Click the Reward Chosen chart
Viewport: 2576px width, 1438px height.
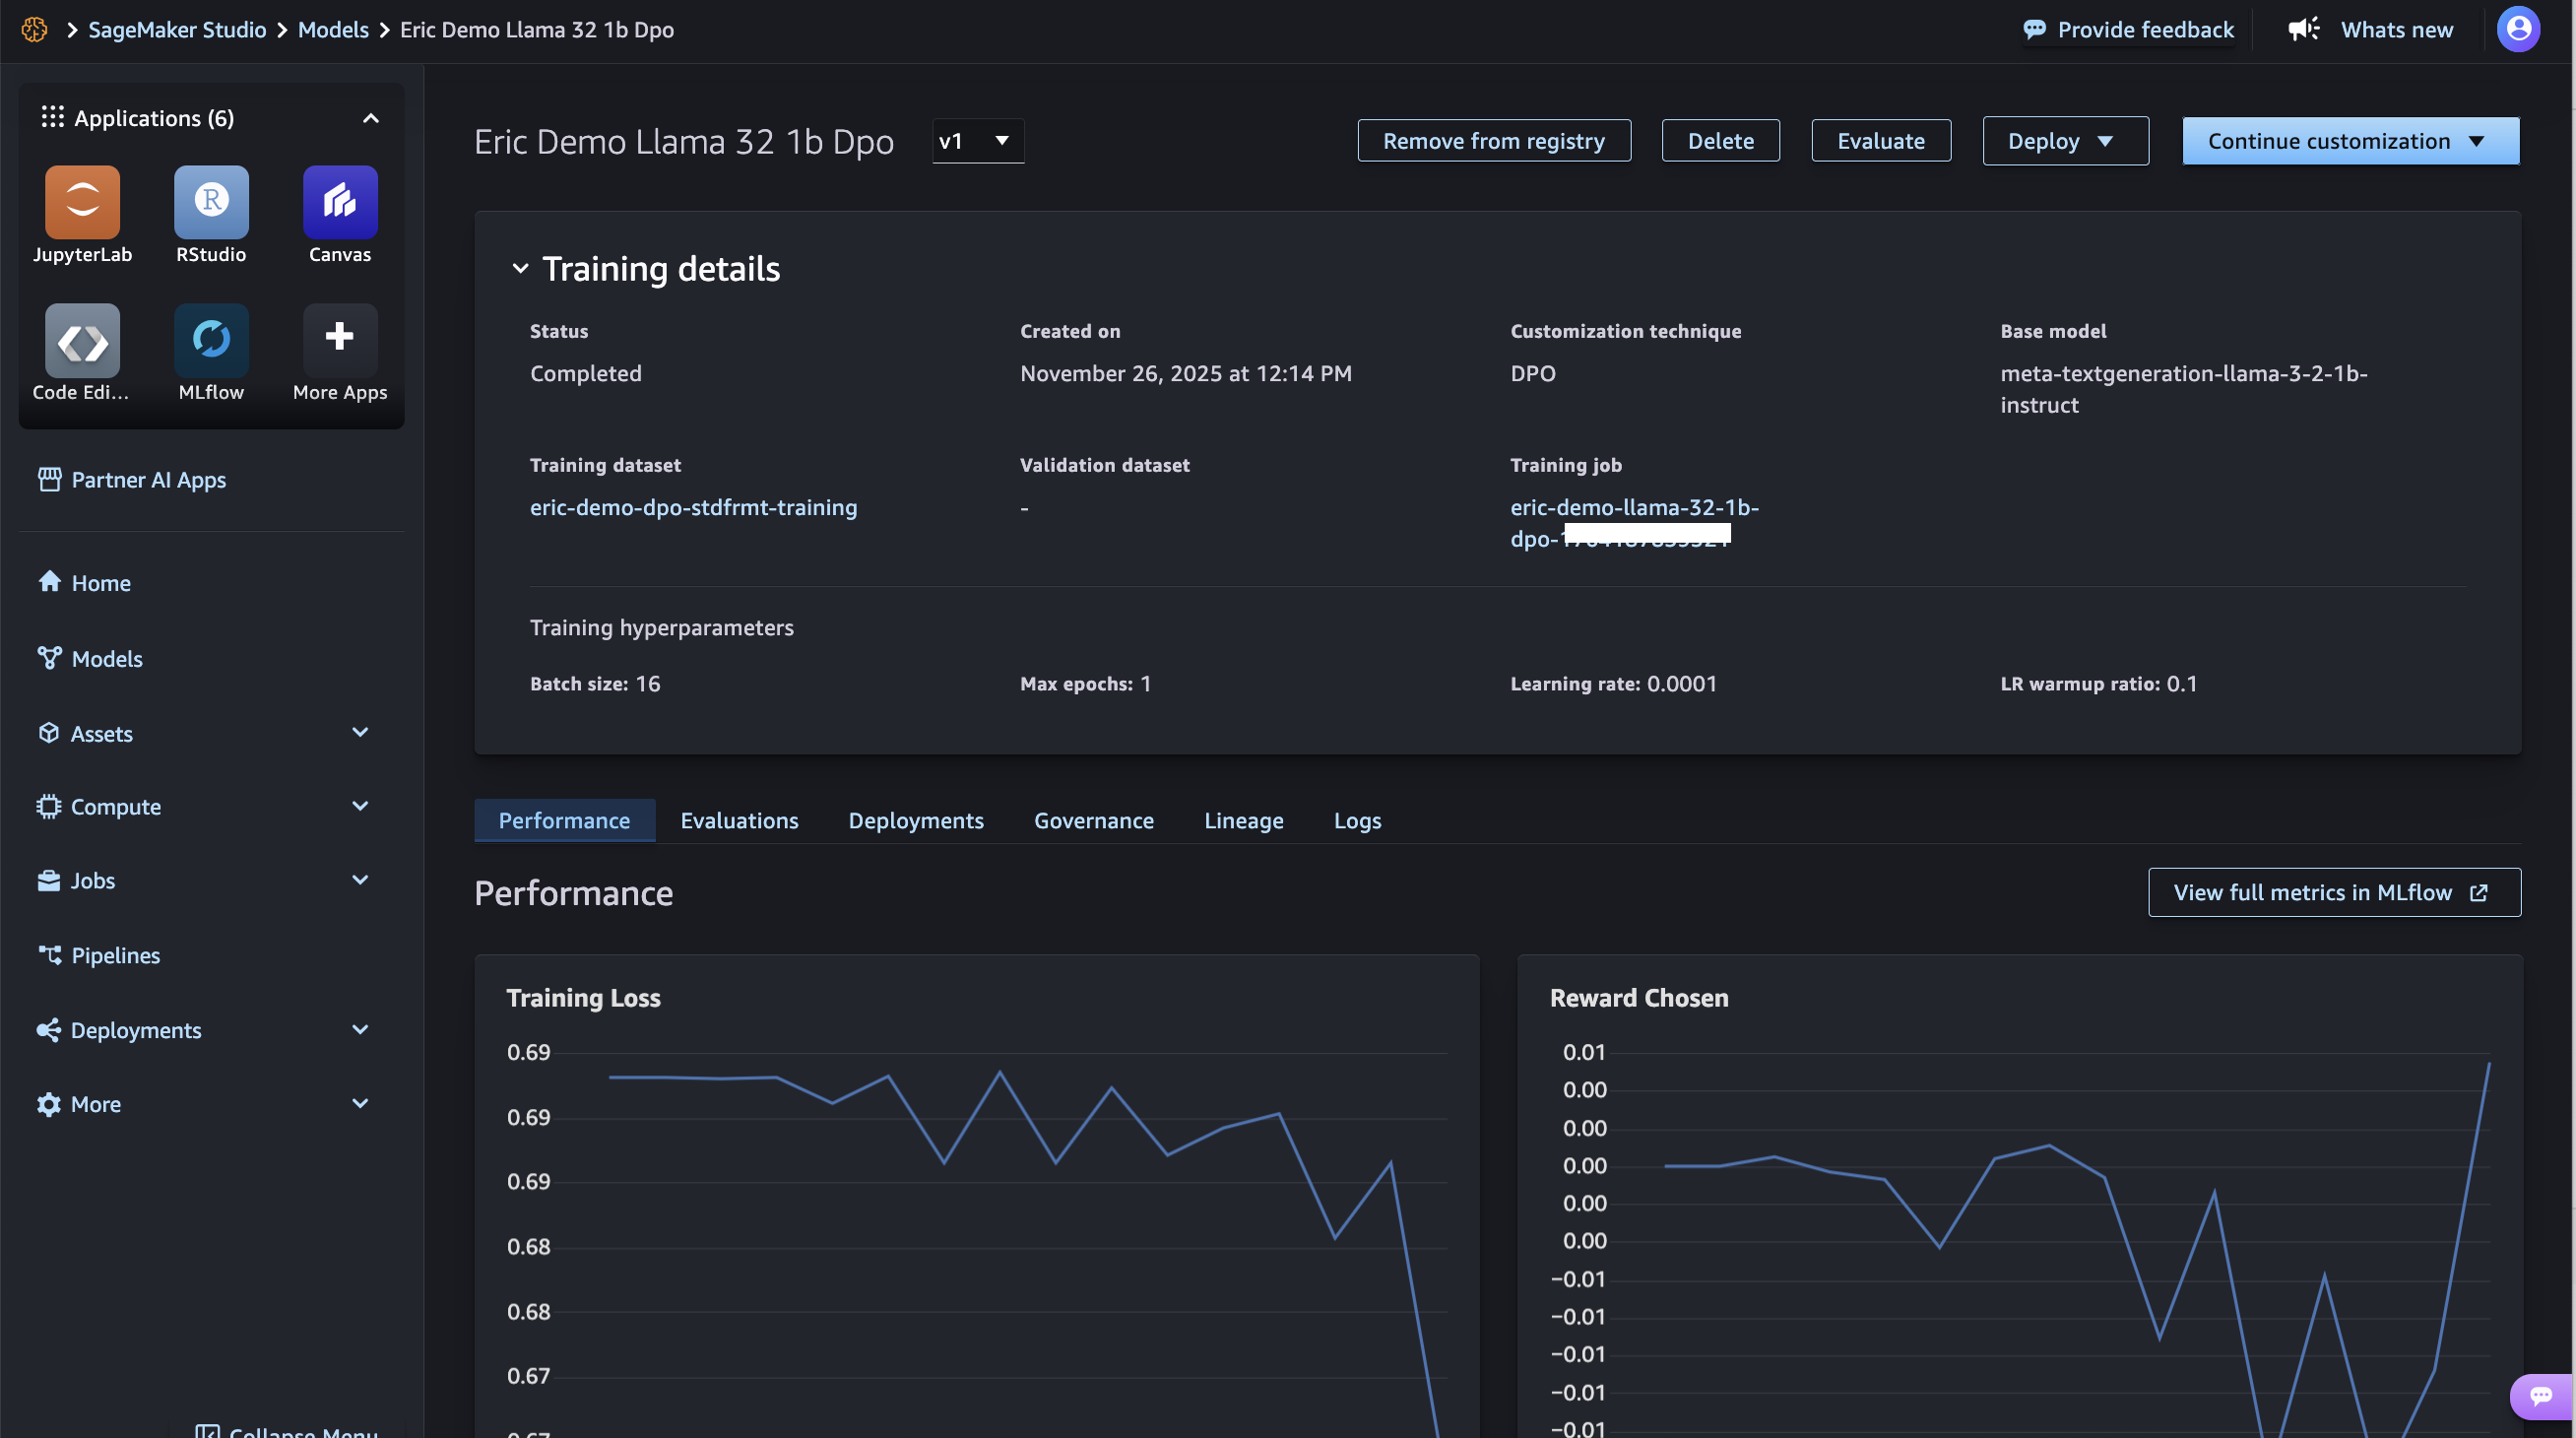click(x=2020, y=1196)
